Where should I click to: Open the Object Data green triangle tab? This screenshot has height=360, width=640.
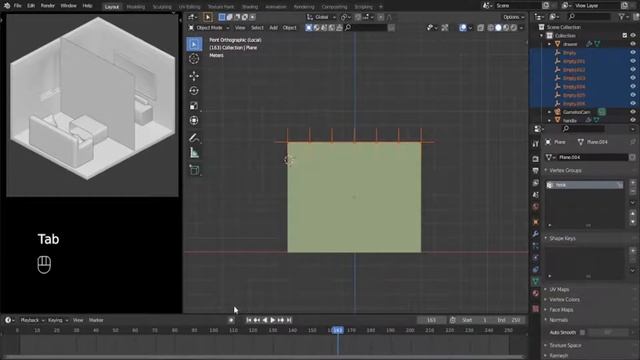pyautogui.click(x=536, y=281)
